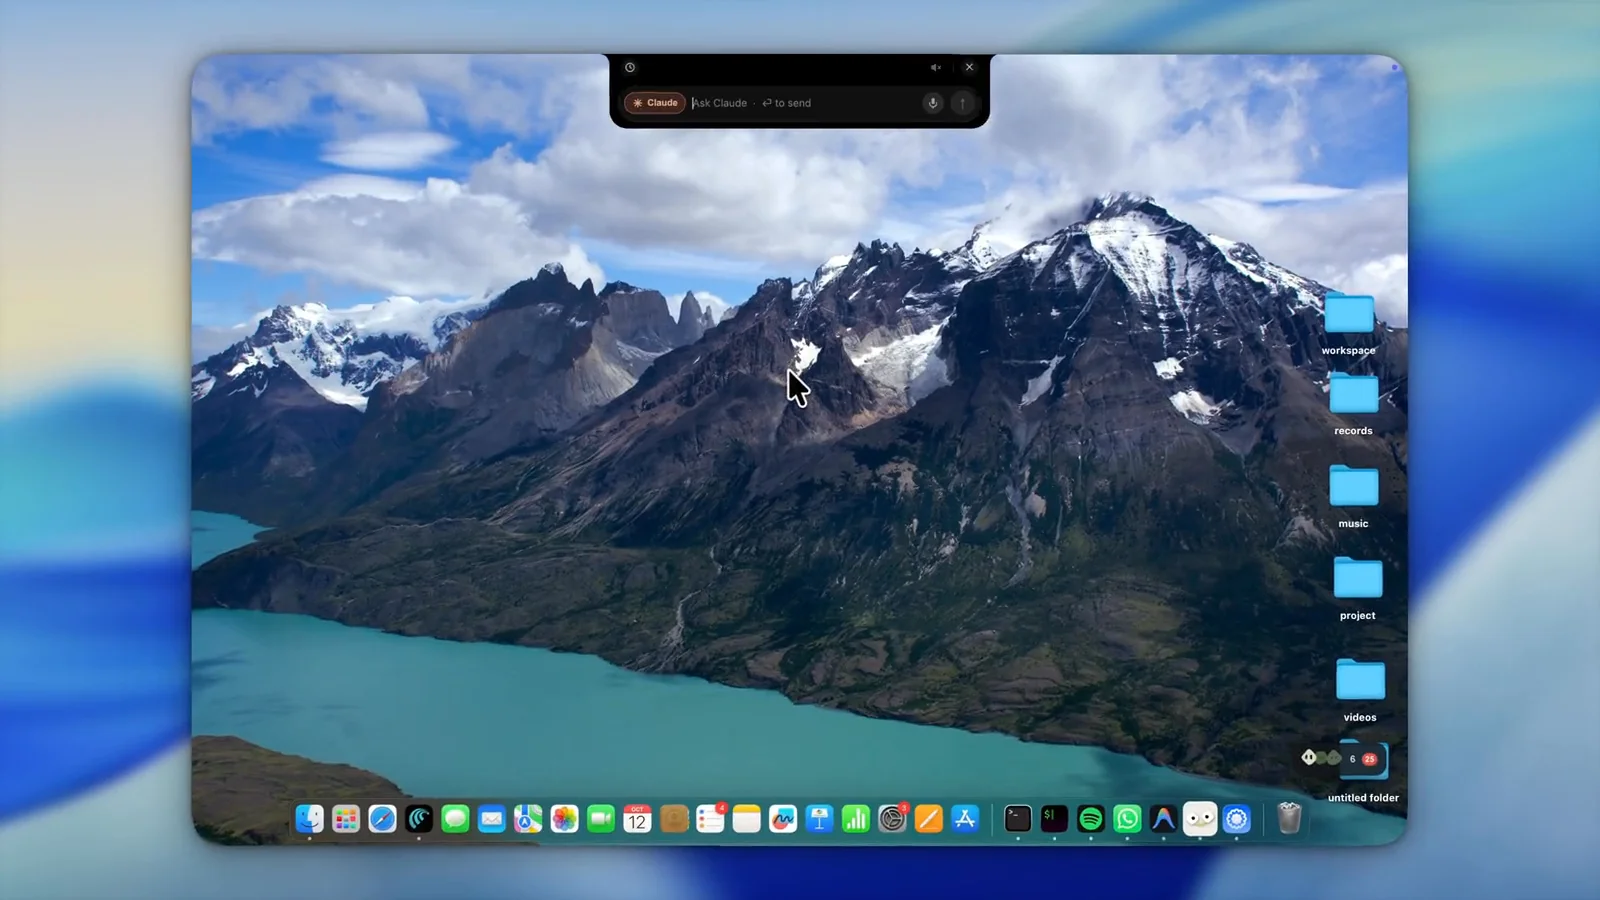This screenshot has width=1600, height=900.
Task: Toggle the muted speaker icon in Claude bar
Action: coord(936,67)
